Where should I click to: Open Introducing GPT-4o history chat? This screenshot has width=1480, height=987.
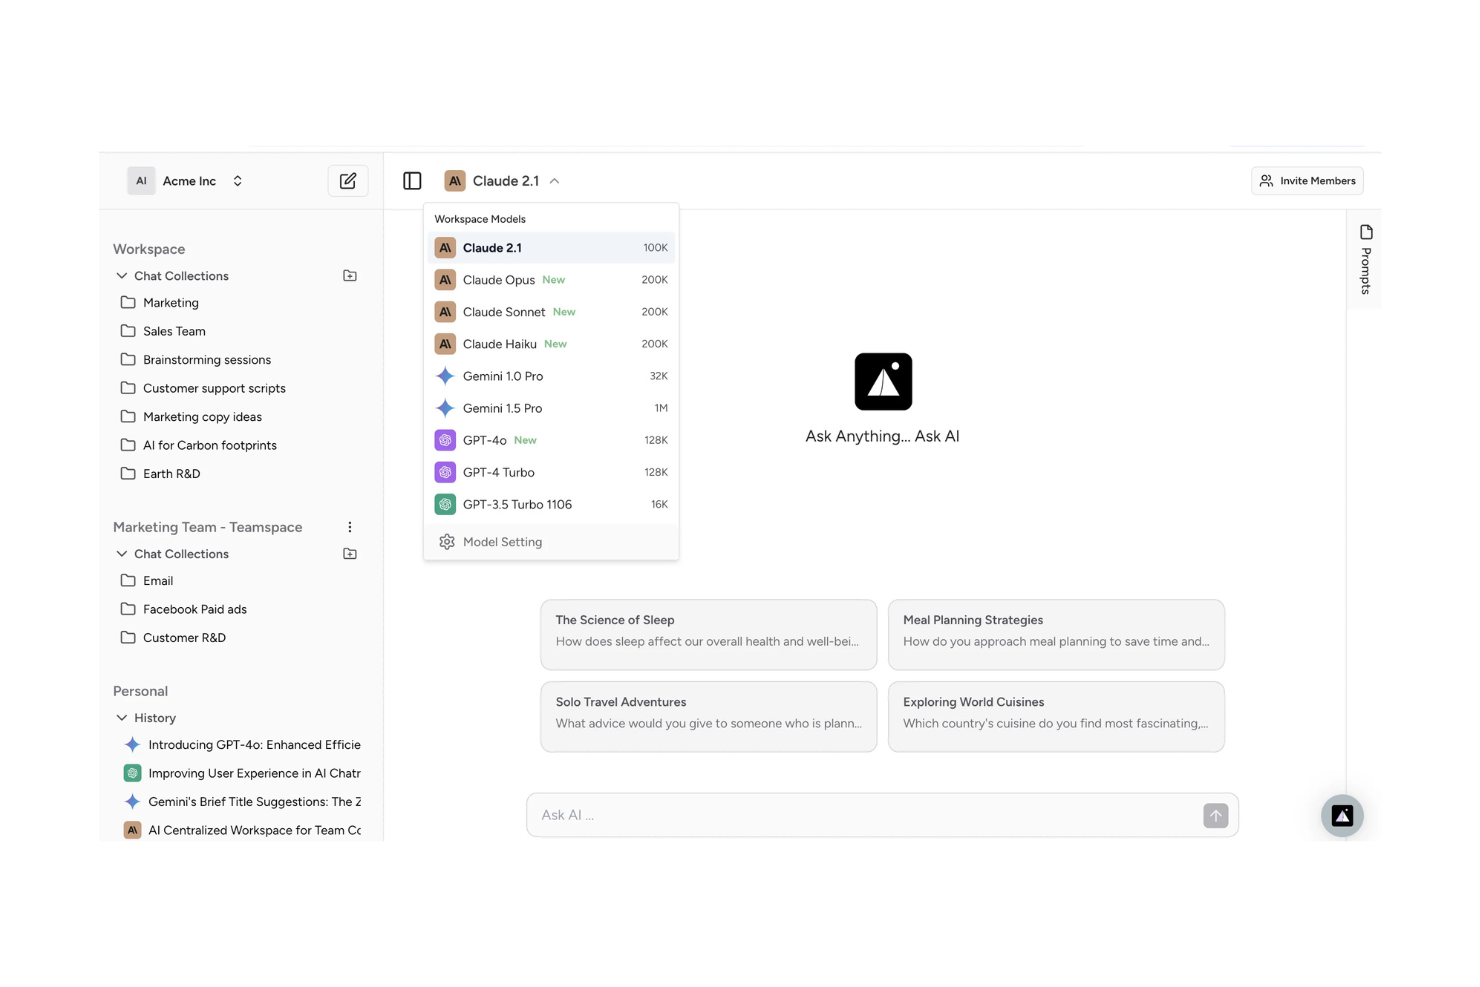242,745
